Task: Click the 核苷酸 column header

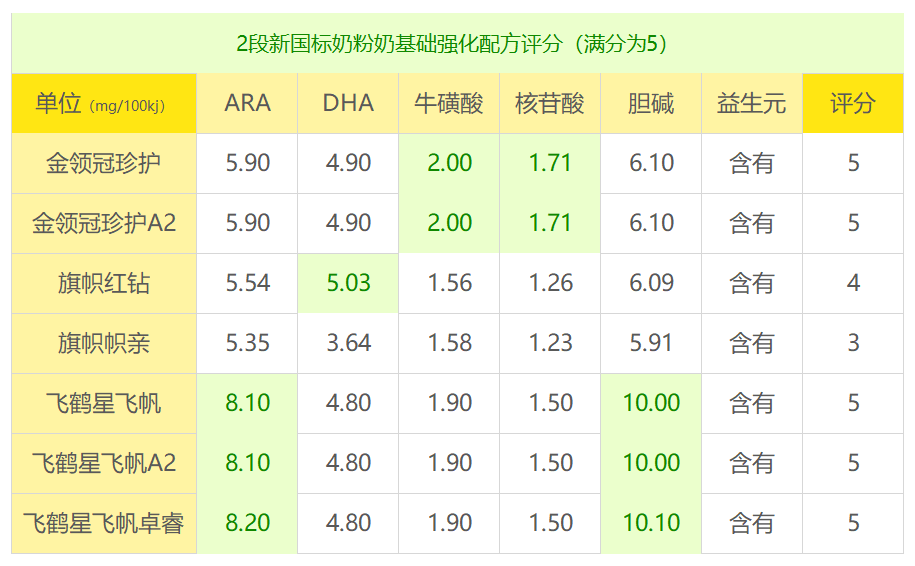Action: pos(550,103)
